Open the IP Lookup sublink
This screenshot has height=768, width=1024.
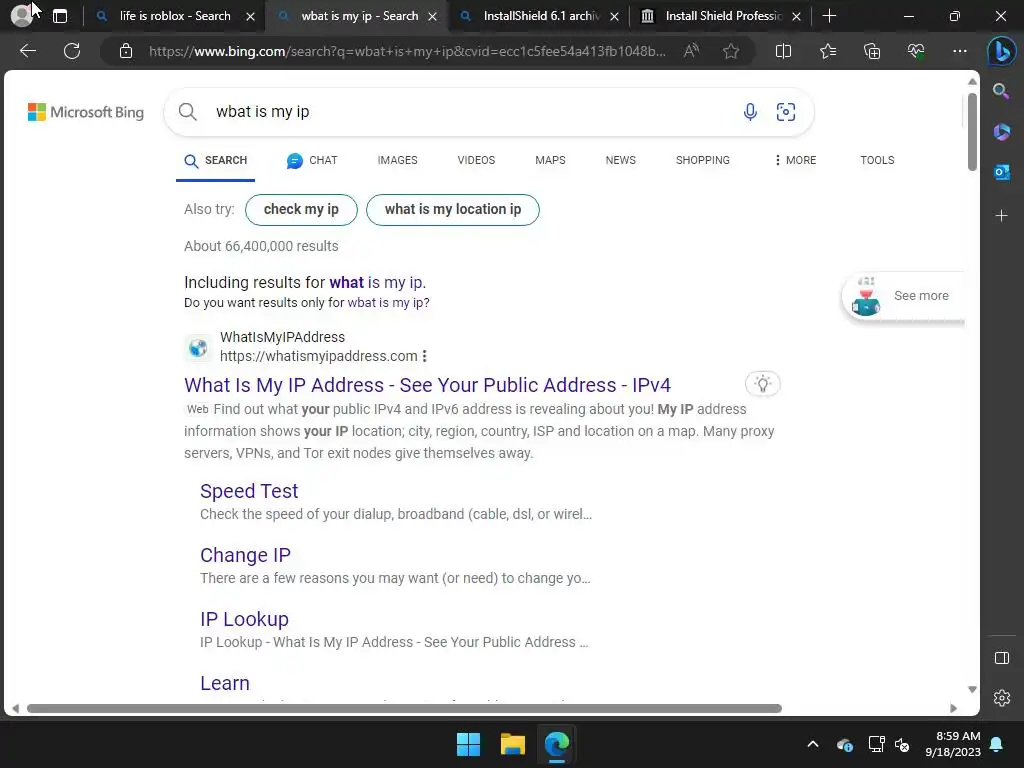click(x=244, y=619)
